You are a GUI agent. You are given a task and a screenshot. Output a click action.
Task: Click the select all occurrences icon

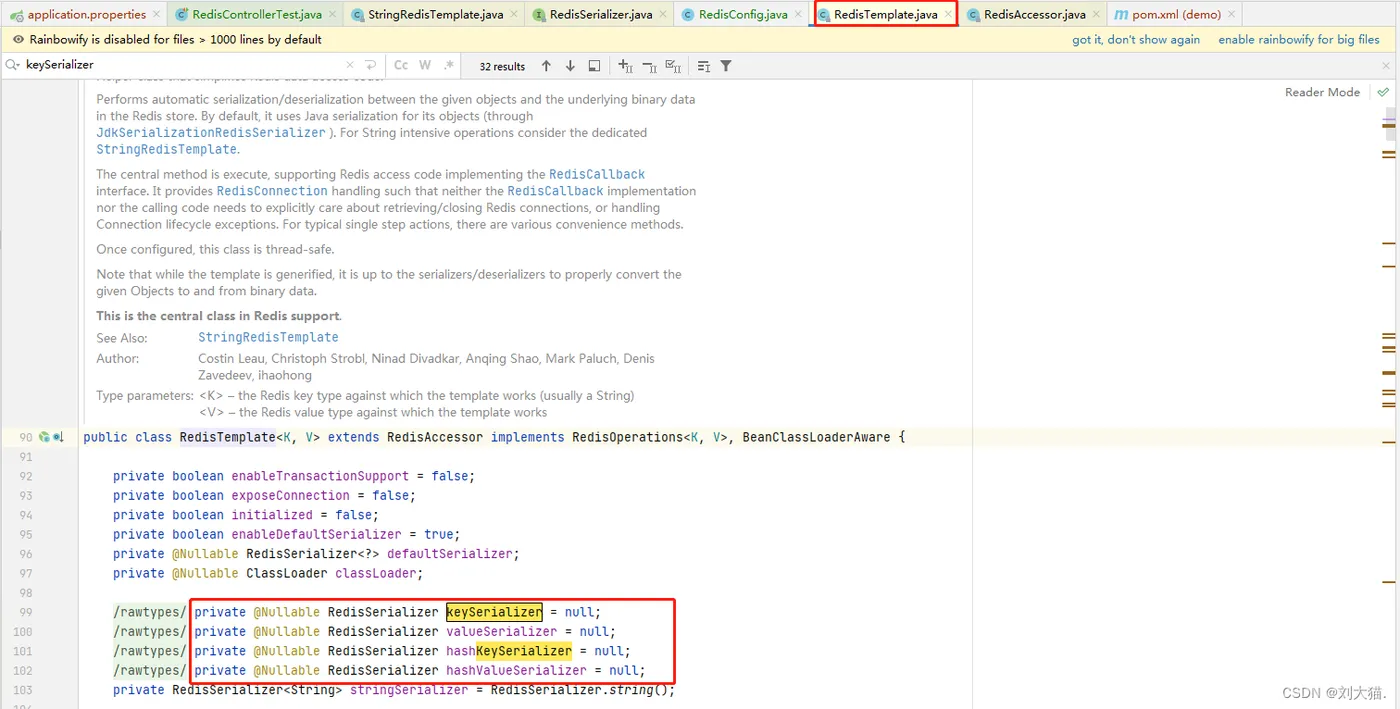[673, 66]
